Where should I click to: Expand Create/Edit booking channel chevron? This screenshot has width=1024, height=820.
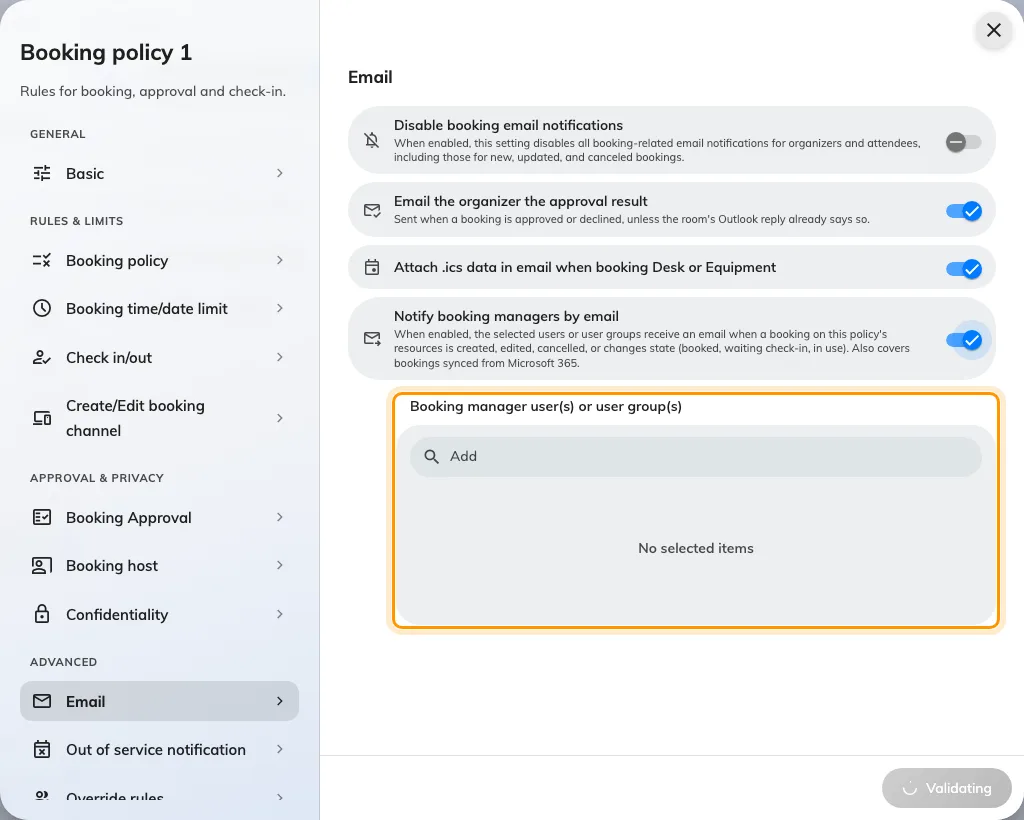click(280, 418)
